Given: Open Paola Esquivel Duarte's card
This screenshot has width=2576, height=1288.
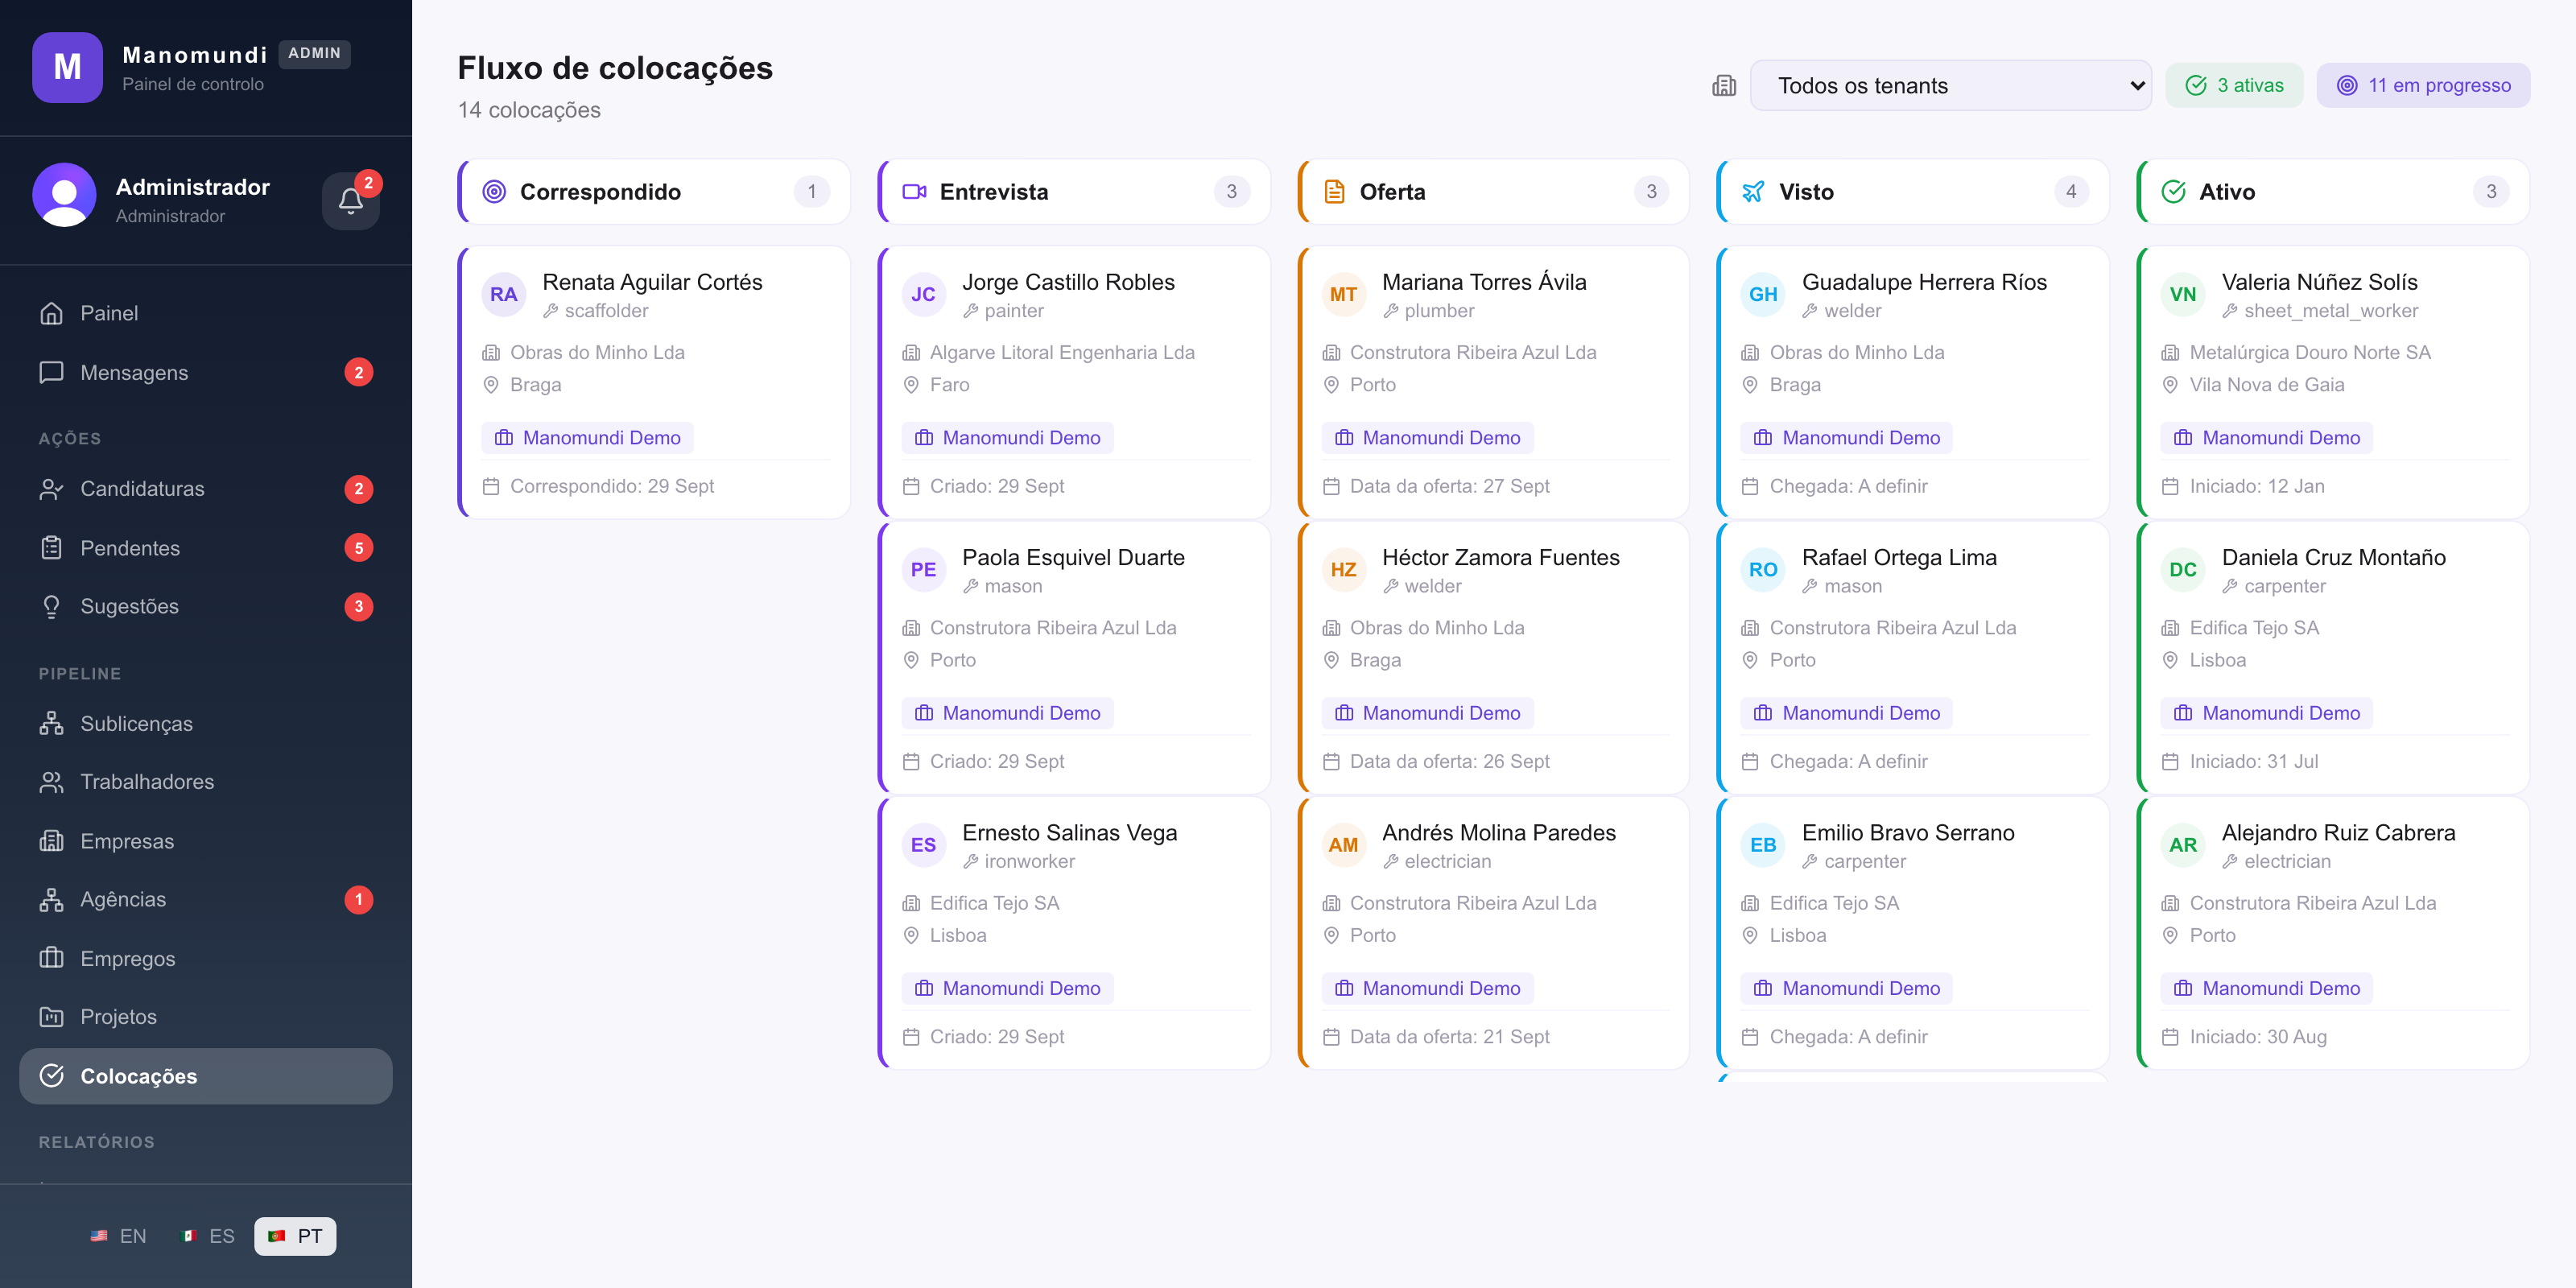Looking at the screenshot, I should (1075, 658).
